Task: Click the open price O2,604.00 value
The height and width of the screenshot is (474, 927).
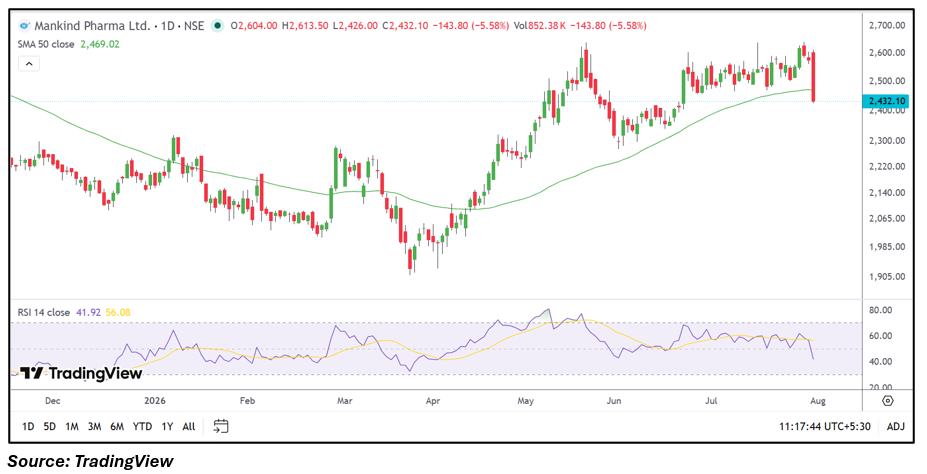Action: click(254, 26)
